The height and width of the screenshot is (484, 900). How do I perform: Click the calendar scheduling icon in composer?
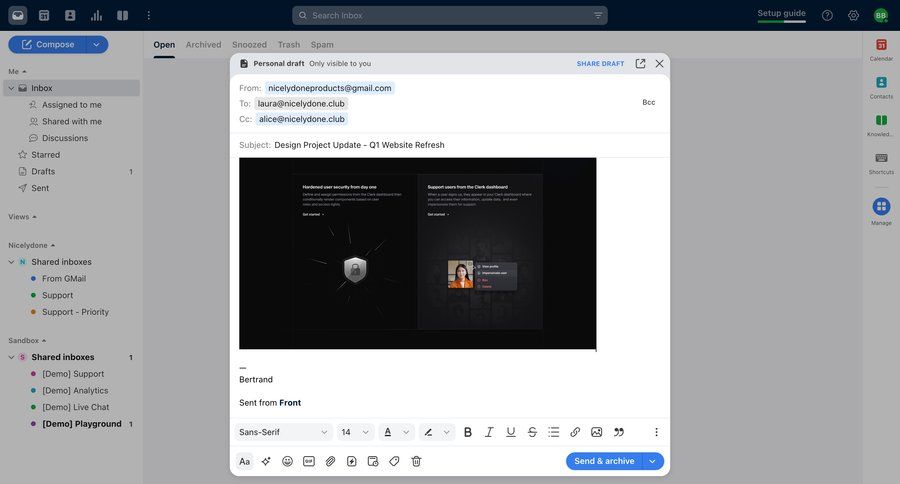point(373,462)
